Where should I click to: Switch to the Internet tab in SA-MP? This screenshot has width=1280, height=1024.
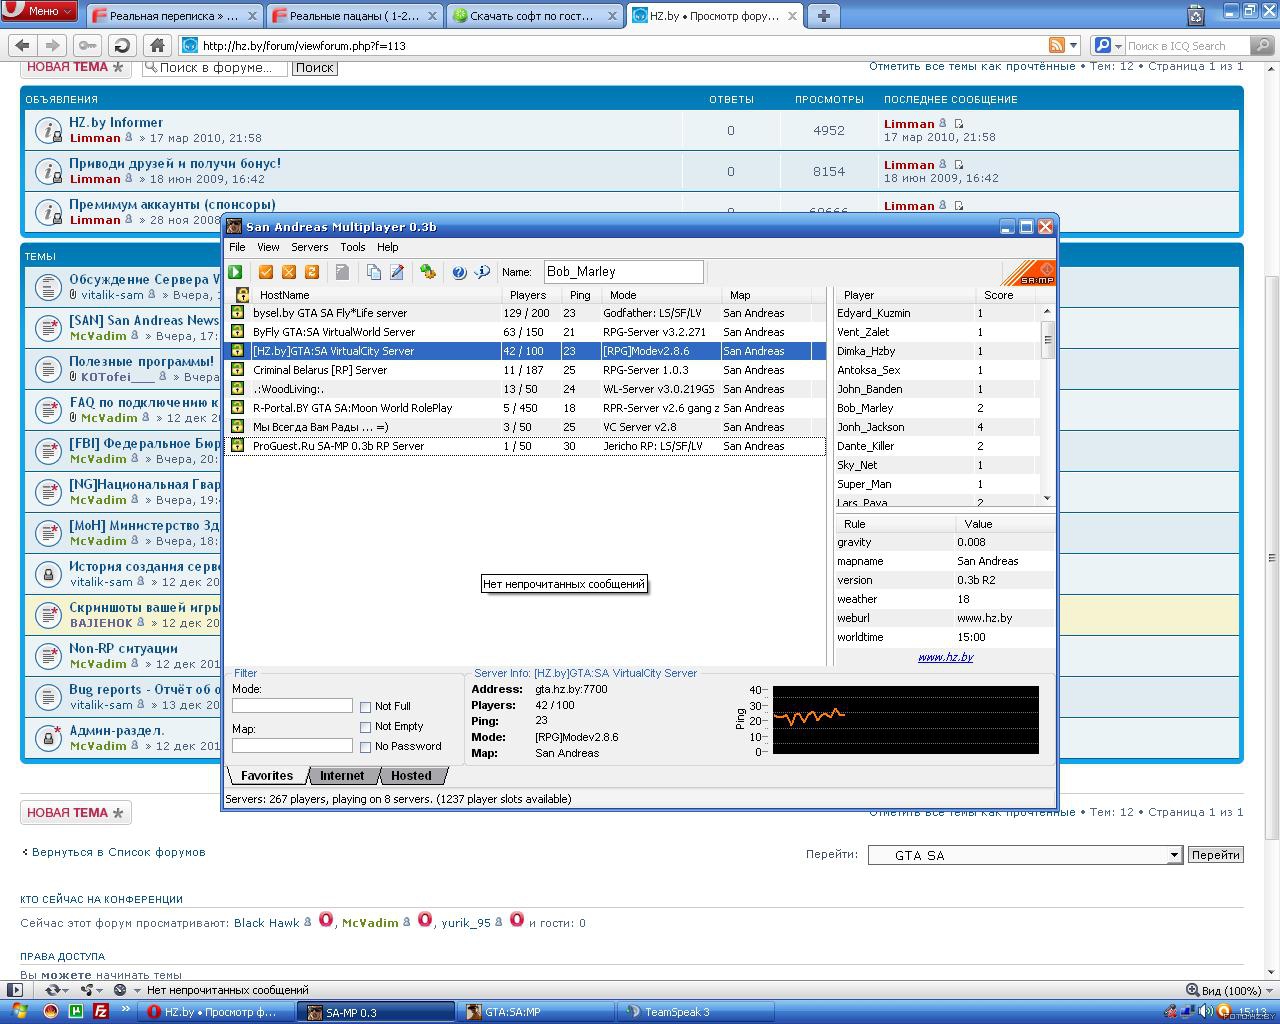(x=342, y=776)
